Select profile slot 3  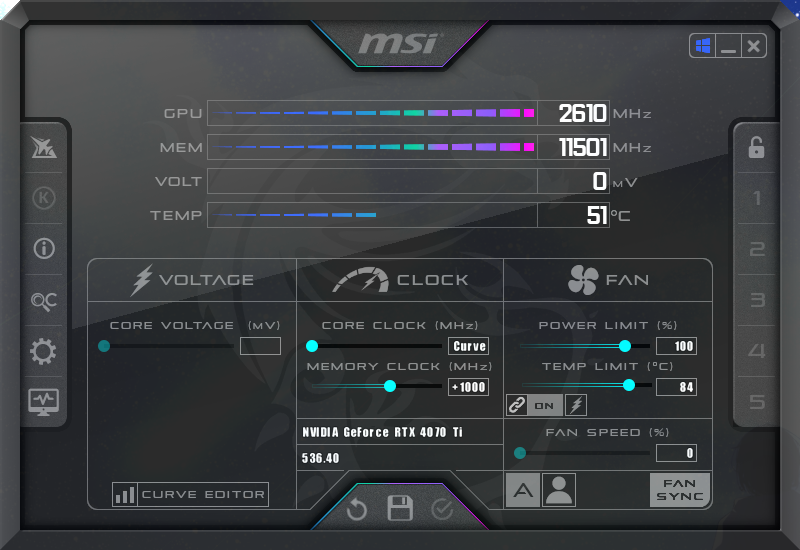pos(757,300)
